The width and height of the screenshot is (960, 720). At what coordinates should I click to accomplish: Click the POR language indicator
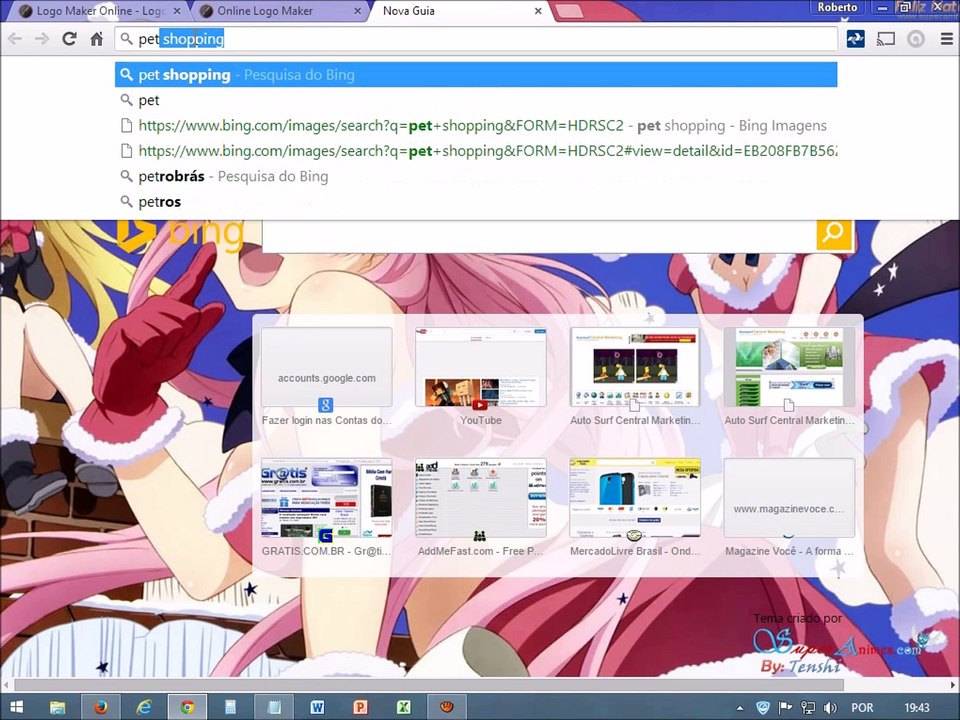coord(862,708)
